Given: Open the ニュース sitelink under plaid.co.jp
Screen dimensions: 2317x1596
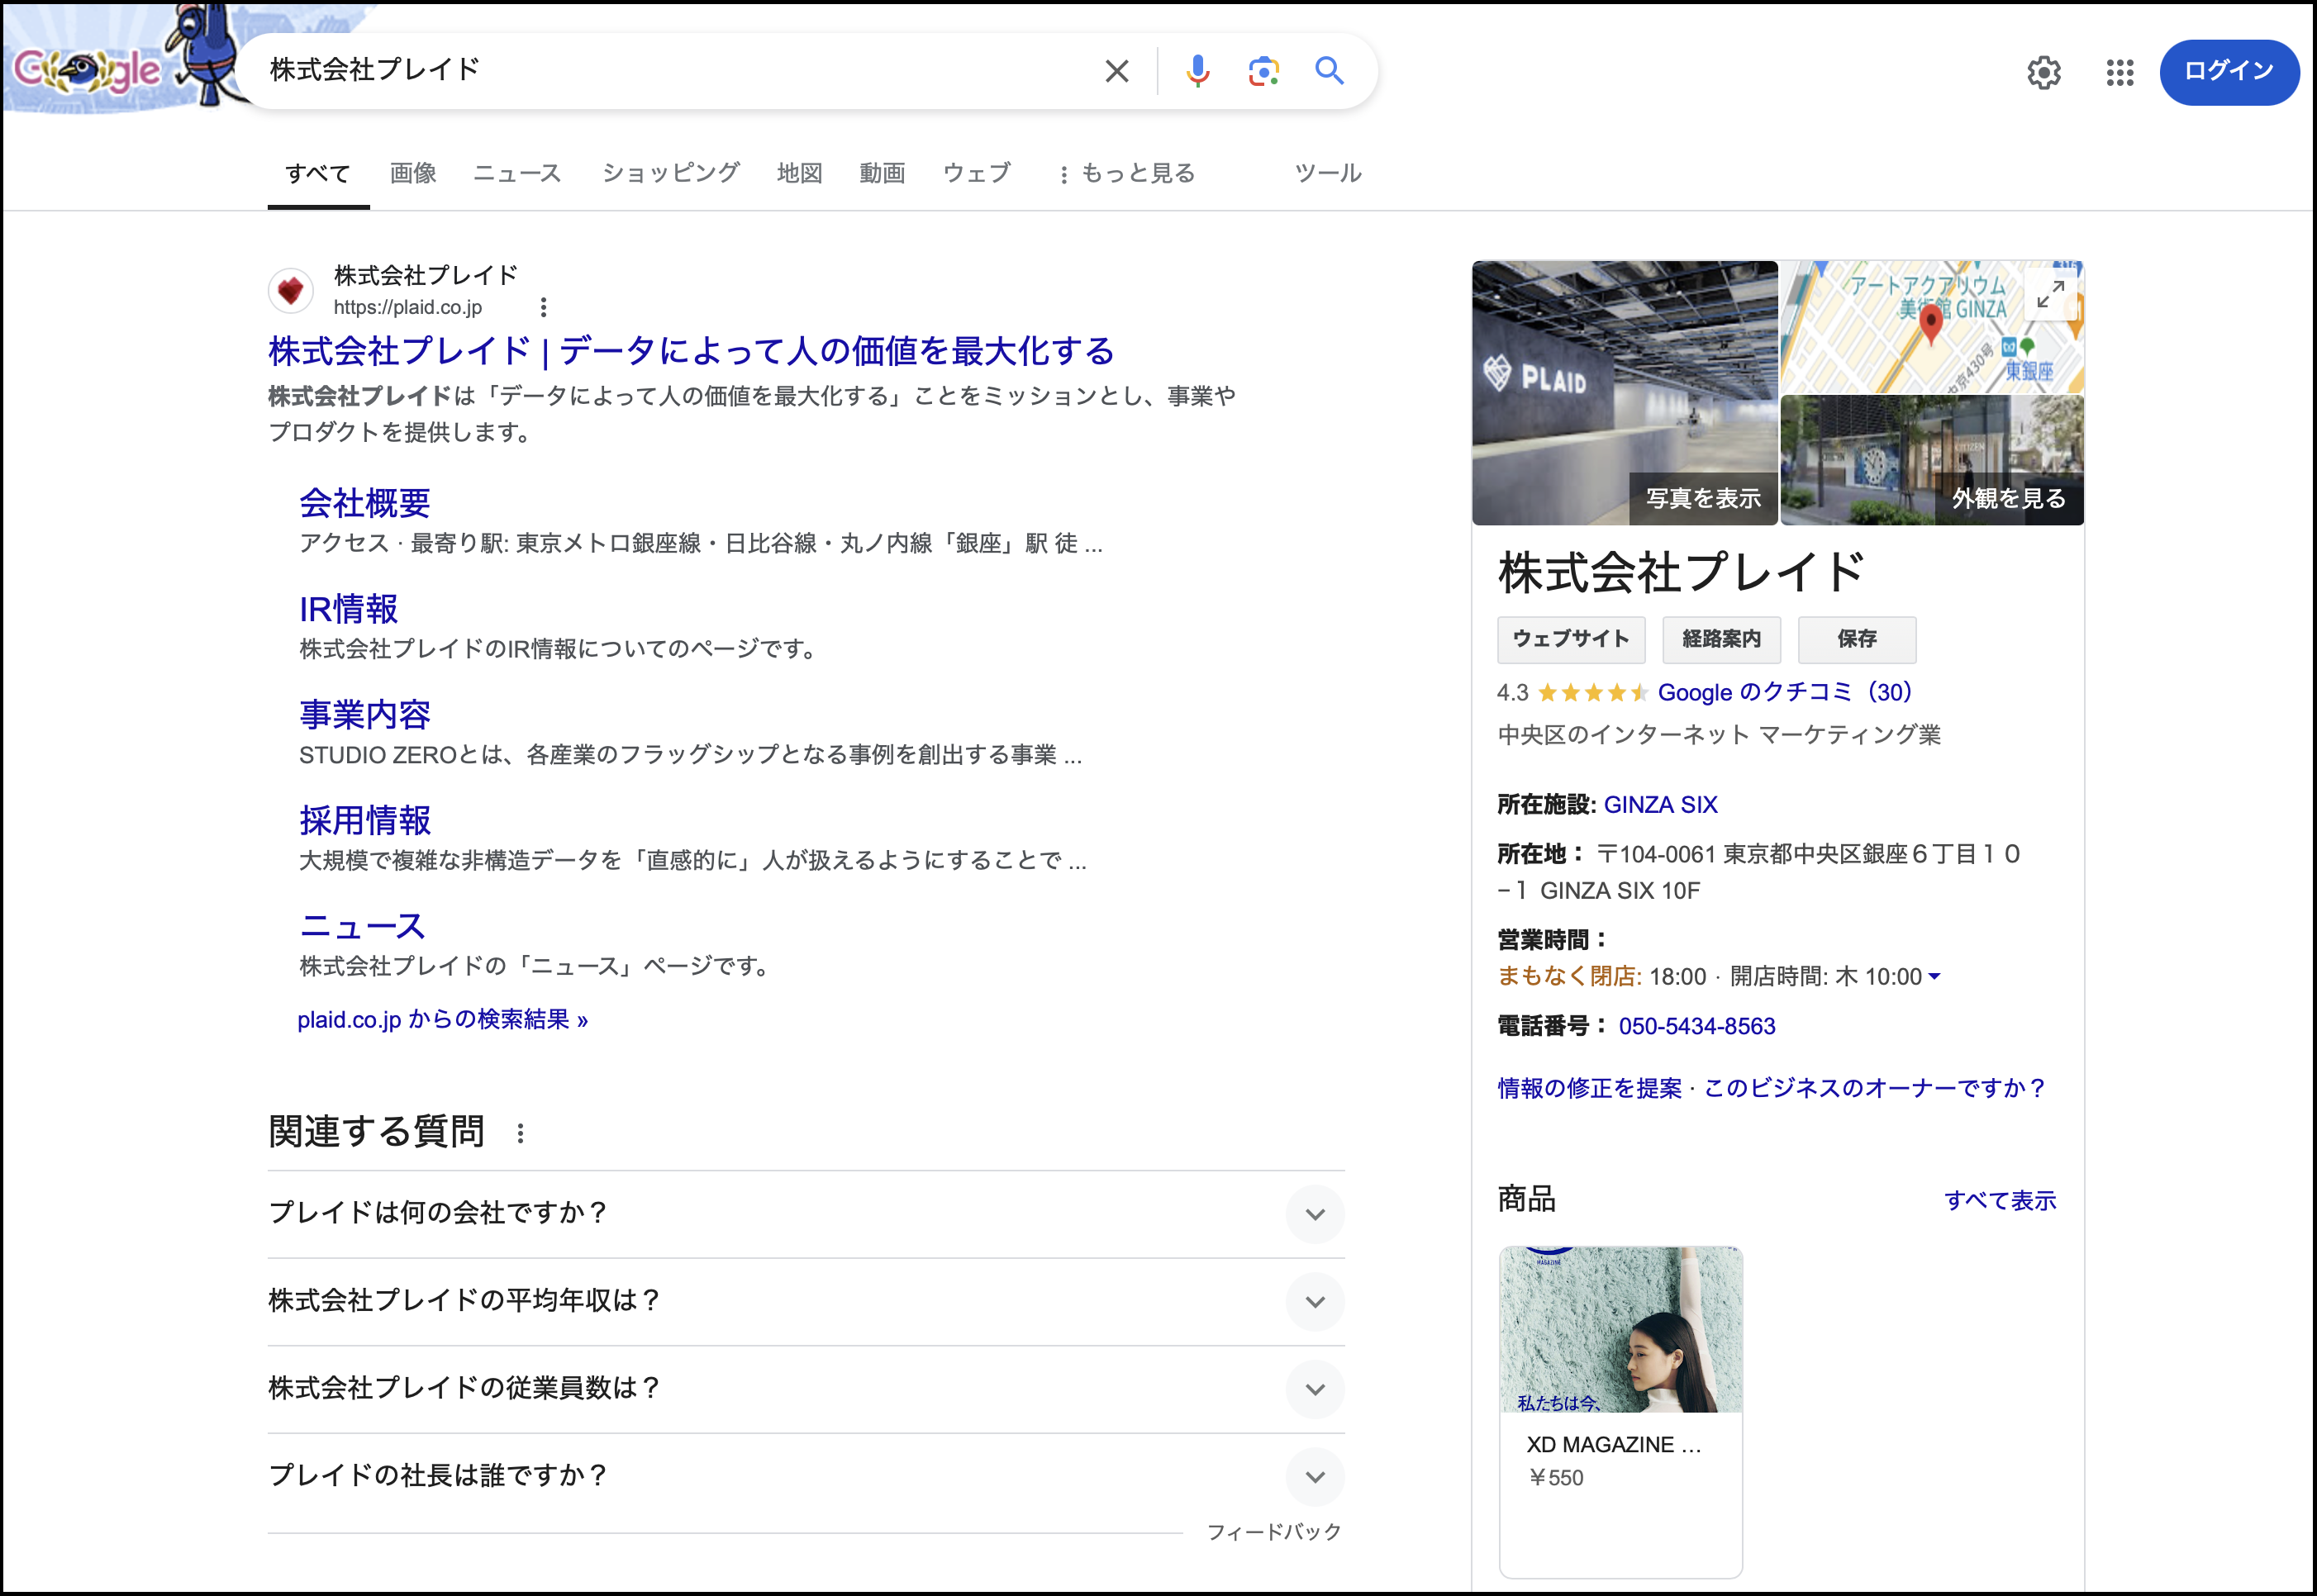Looking at the screenshot, I should 363,926.
